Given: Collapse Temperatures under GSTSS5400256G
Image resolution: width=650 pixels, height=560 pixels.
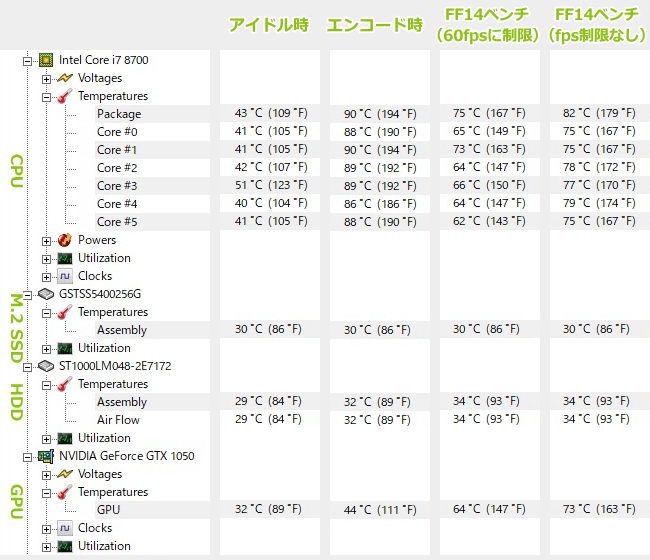Looking at the screenshot, I should (x=46, y=313).
